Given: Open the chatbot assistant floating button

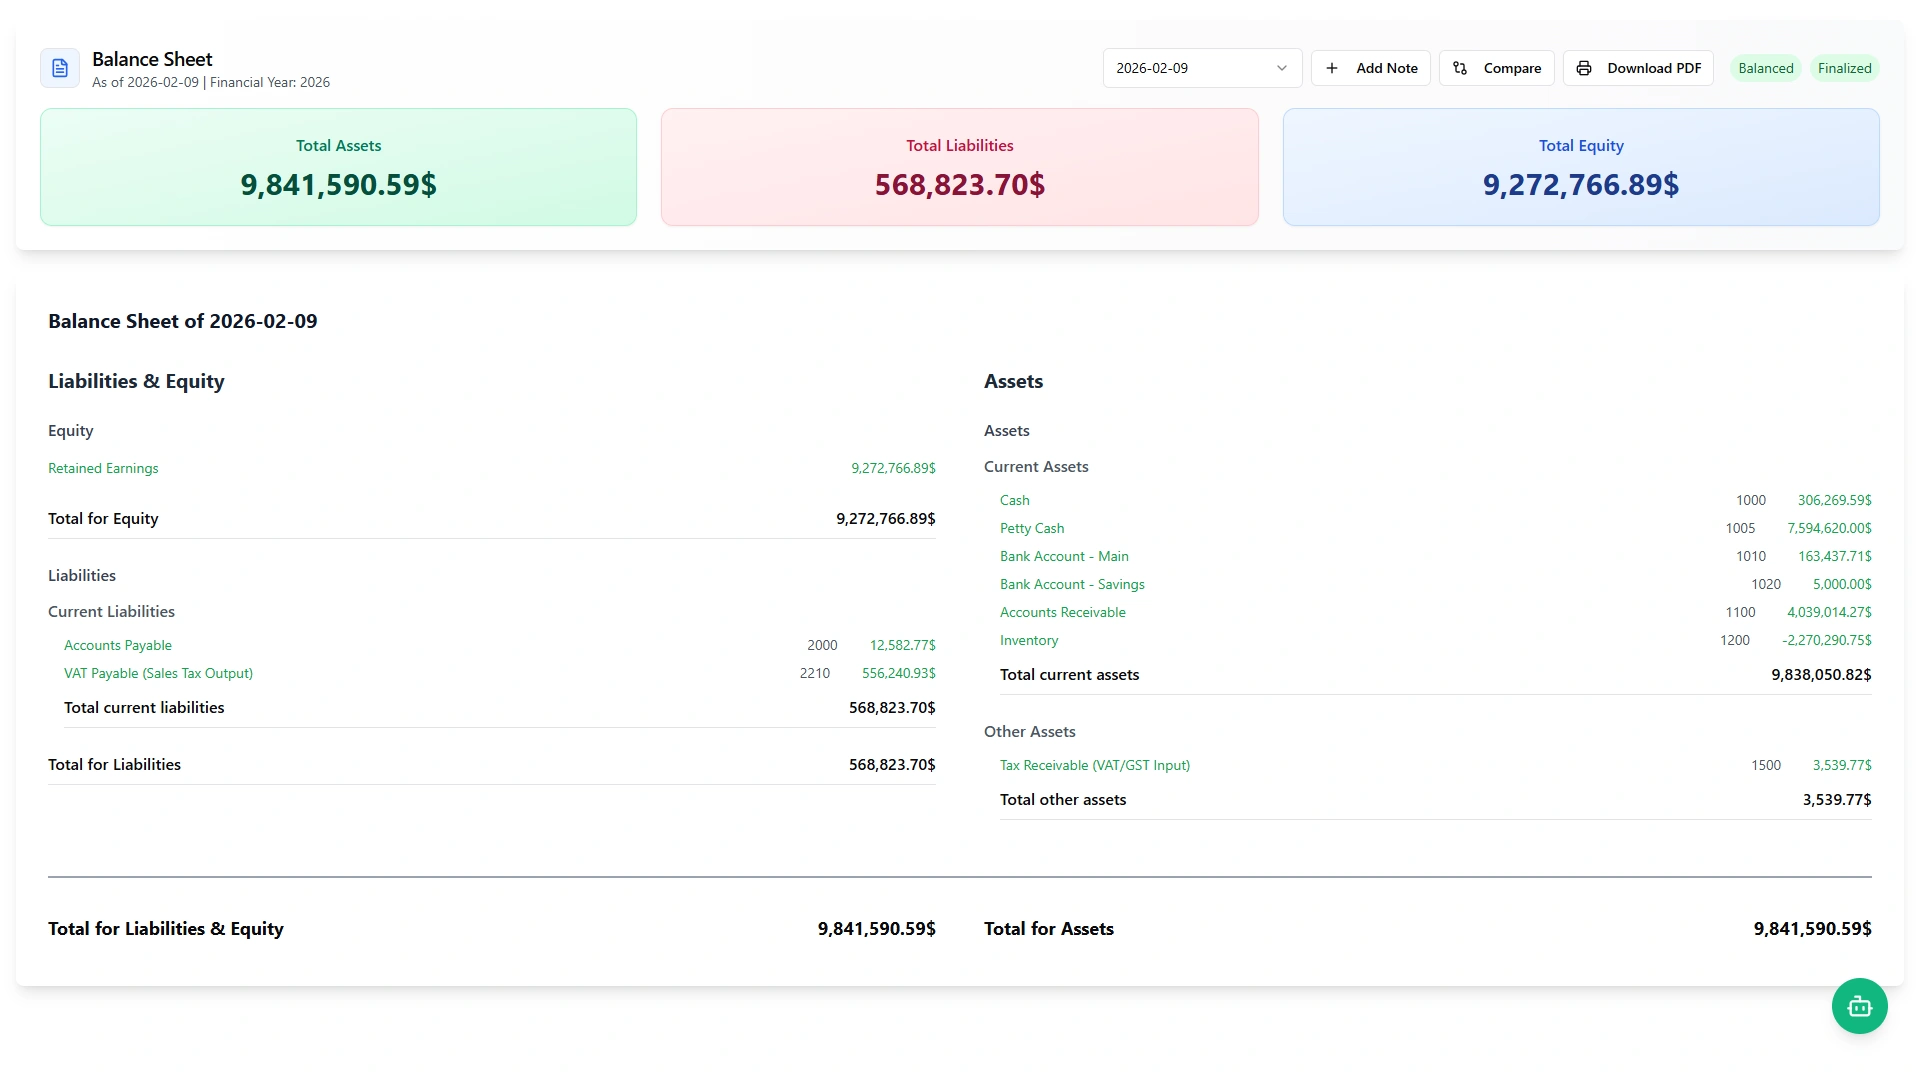Looking at the screenshot, I should coord(1859,1006).
